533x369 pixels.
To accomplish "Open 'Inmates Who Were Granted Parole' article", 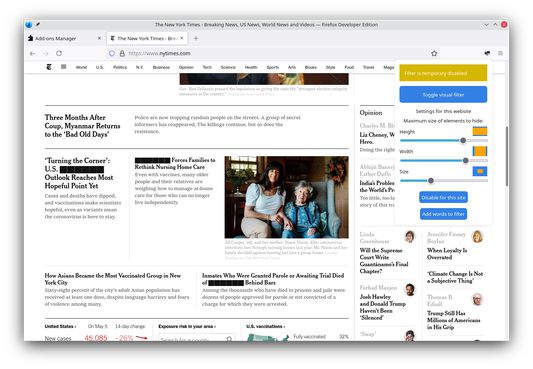I will click(273, 279).
